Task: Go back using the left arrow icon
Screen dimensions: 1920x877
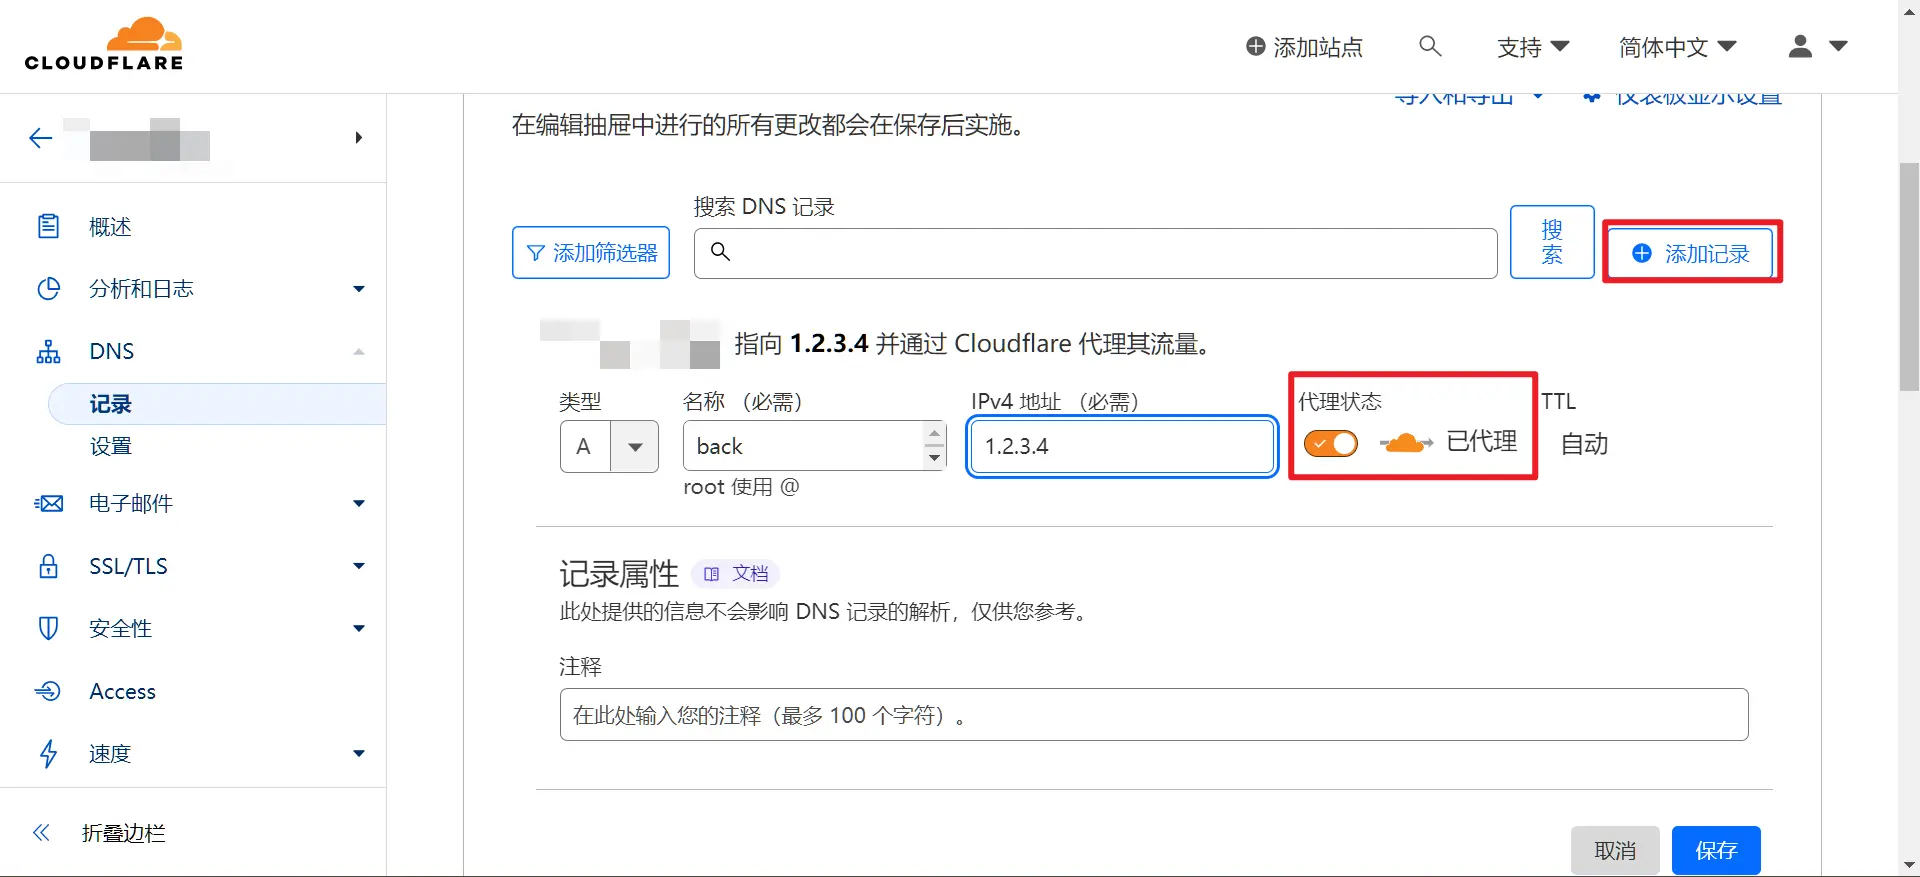Action: pyautogui.click(x=41, y=138)
